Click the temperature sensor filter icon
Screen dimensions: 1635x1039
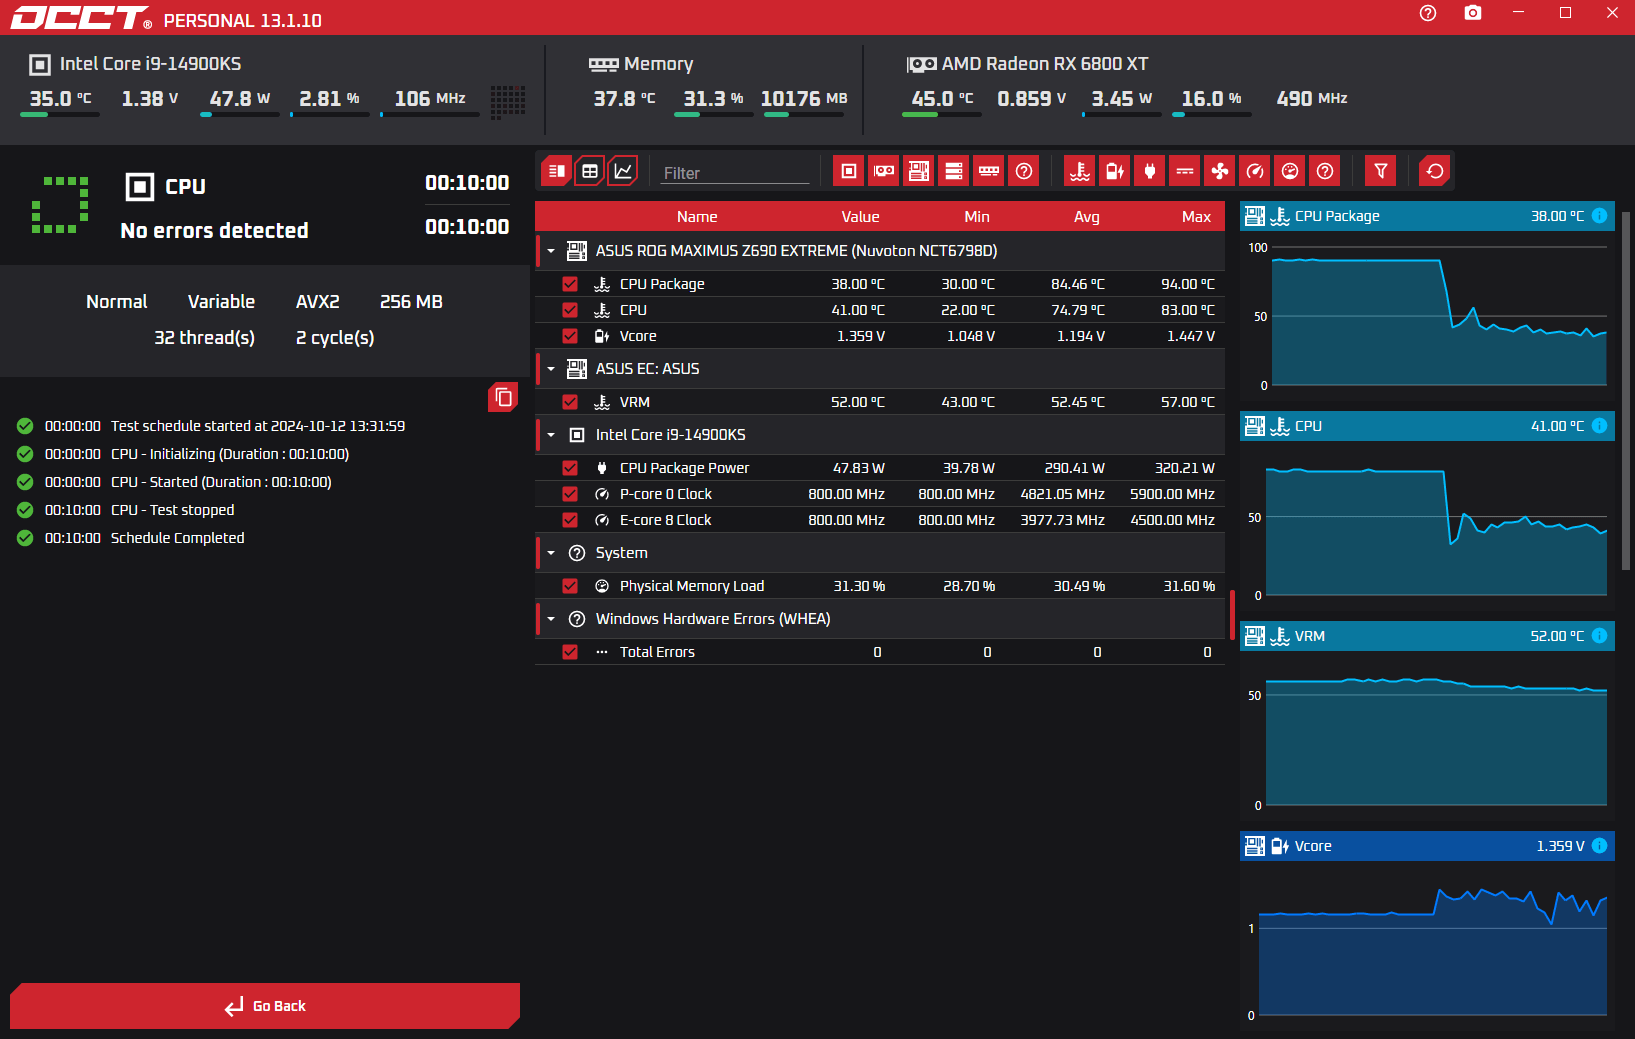pyautogui.click(x=1080, y=171)
